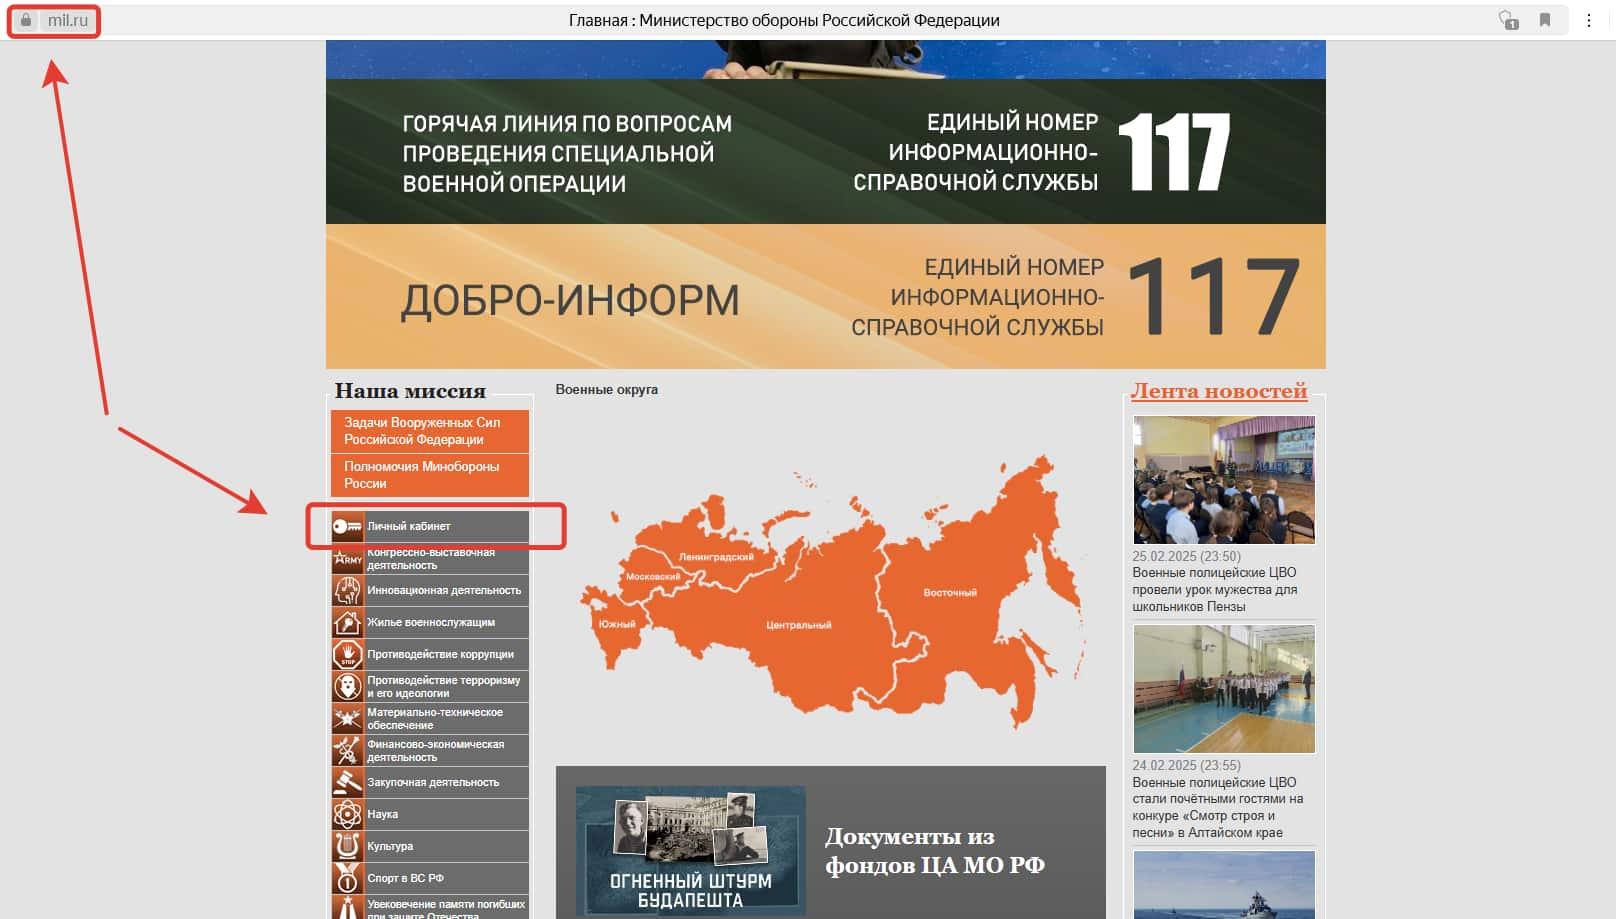Image resolution: width=1616 pixels, height=919 pixels.
Task: Click the medal icon for Спорт в ВС РФ
Action: point(347,878)
